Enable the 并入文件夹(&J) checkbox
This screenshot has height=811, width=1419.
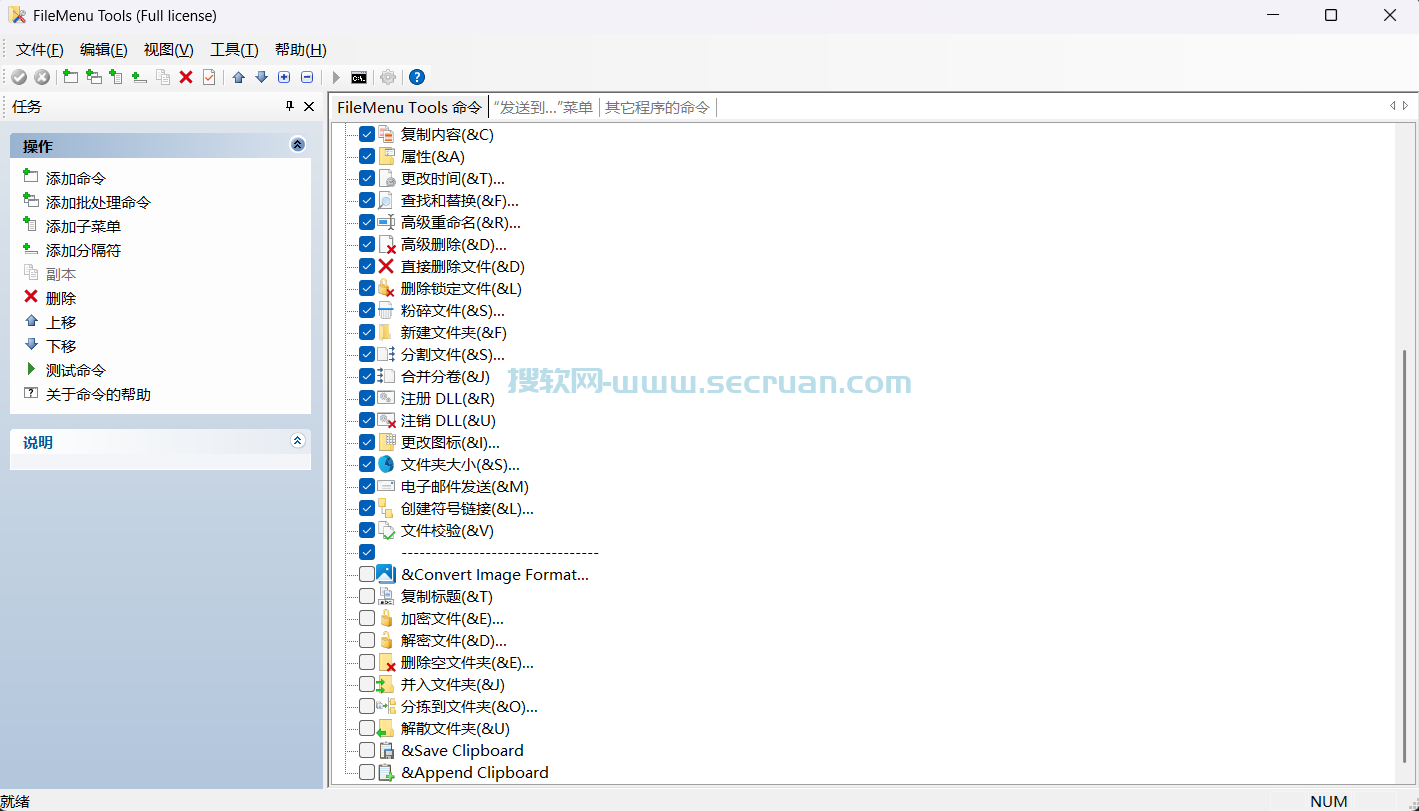tap(367, 684)
